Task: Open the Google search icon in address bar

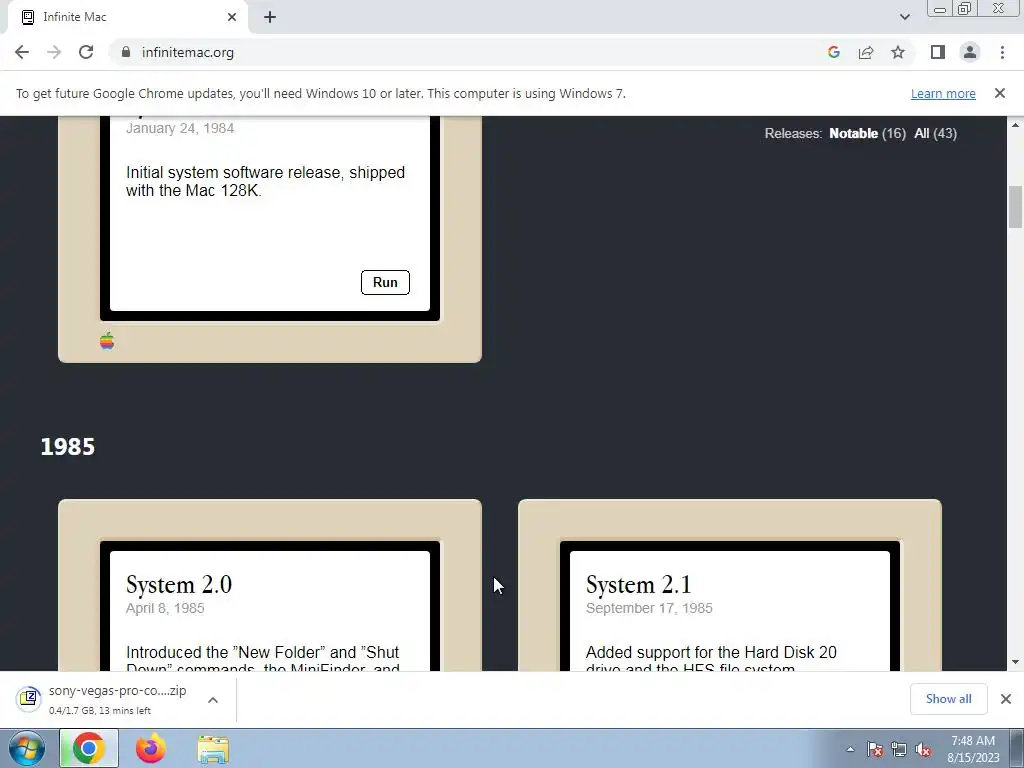Action: (833, 52)
